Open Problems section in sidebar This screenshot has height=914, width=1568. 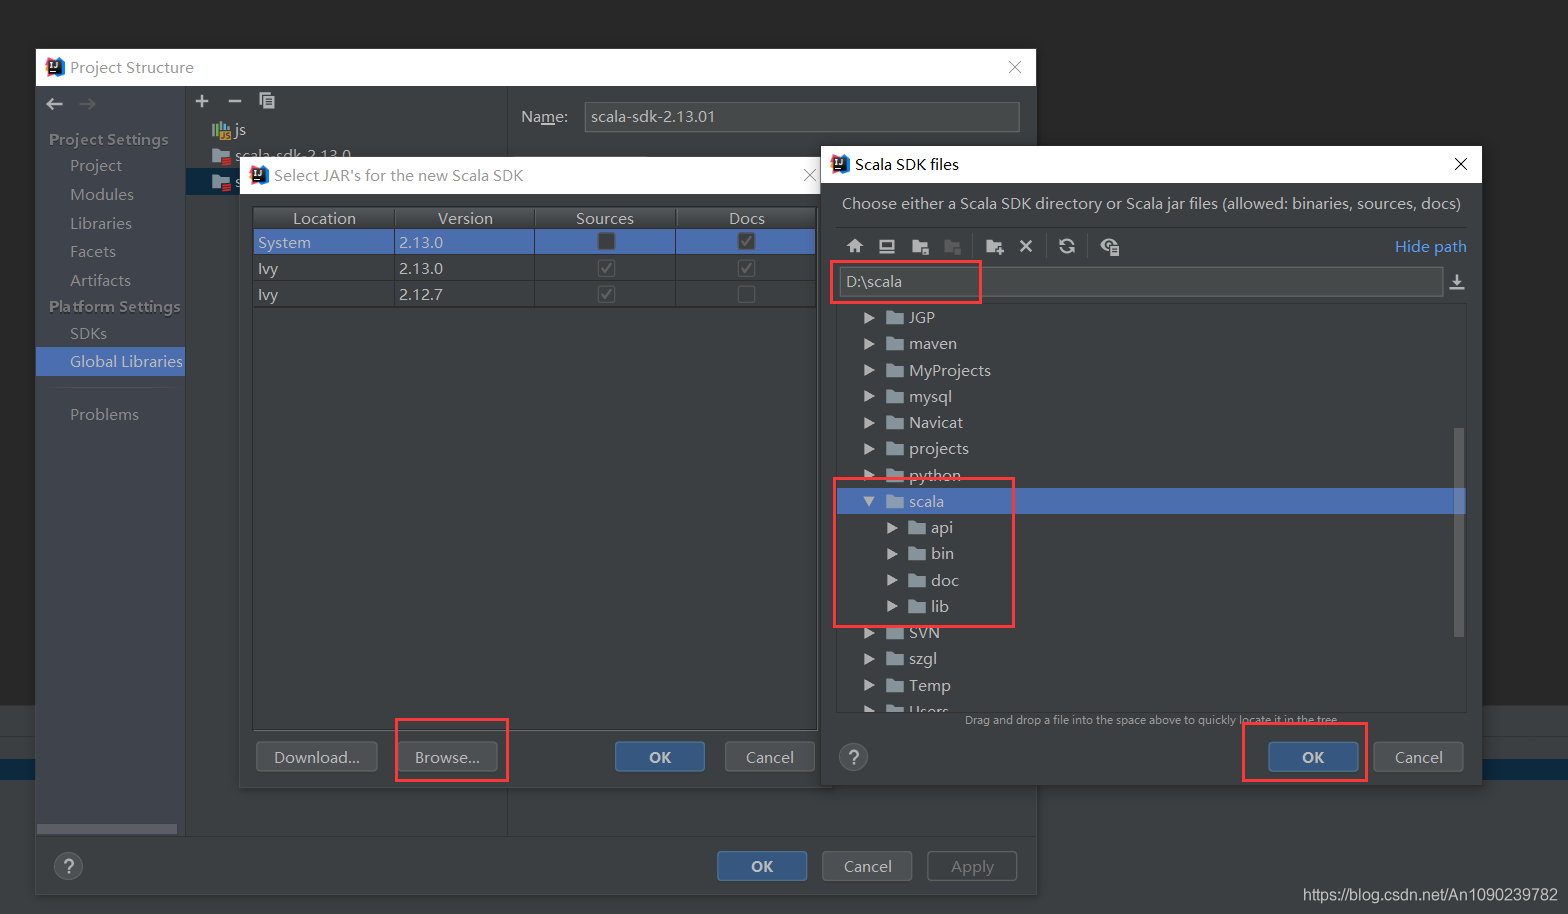(x=104, y=415)
